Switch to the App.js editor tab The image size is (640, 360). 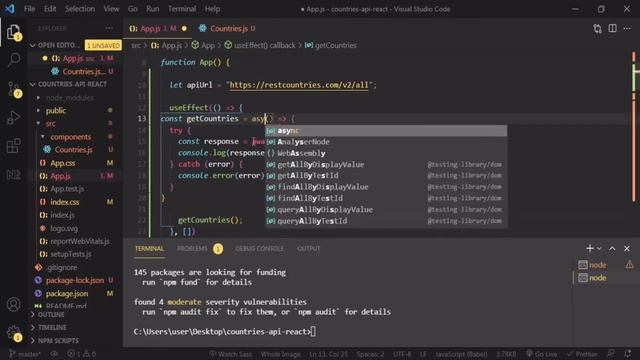click(158, 29)
